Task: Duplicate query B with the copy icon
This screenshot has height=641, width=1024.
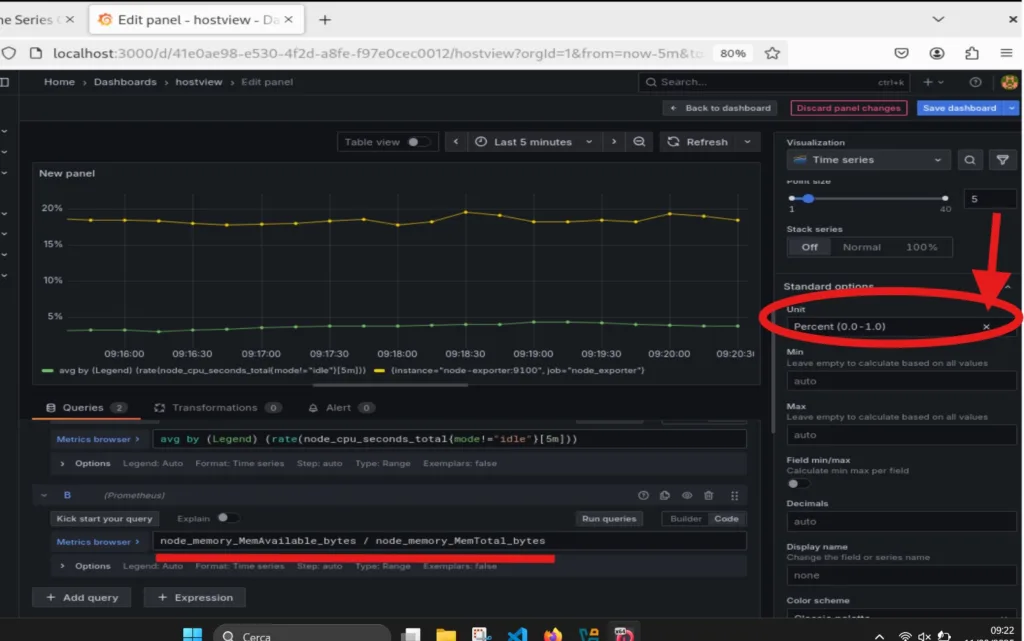Action: tap(665, 495)
